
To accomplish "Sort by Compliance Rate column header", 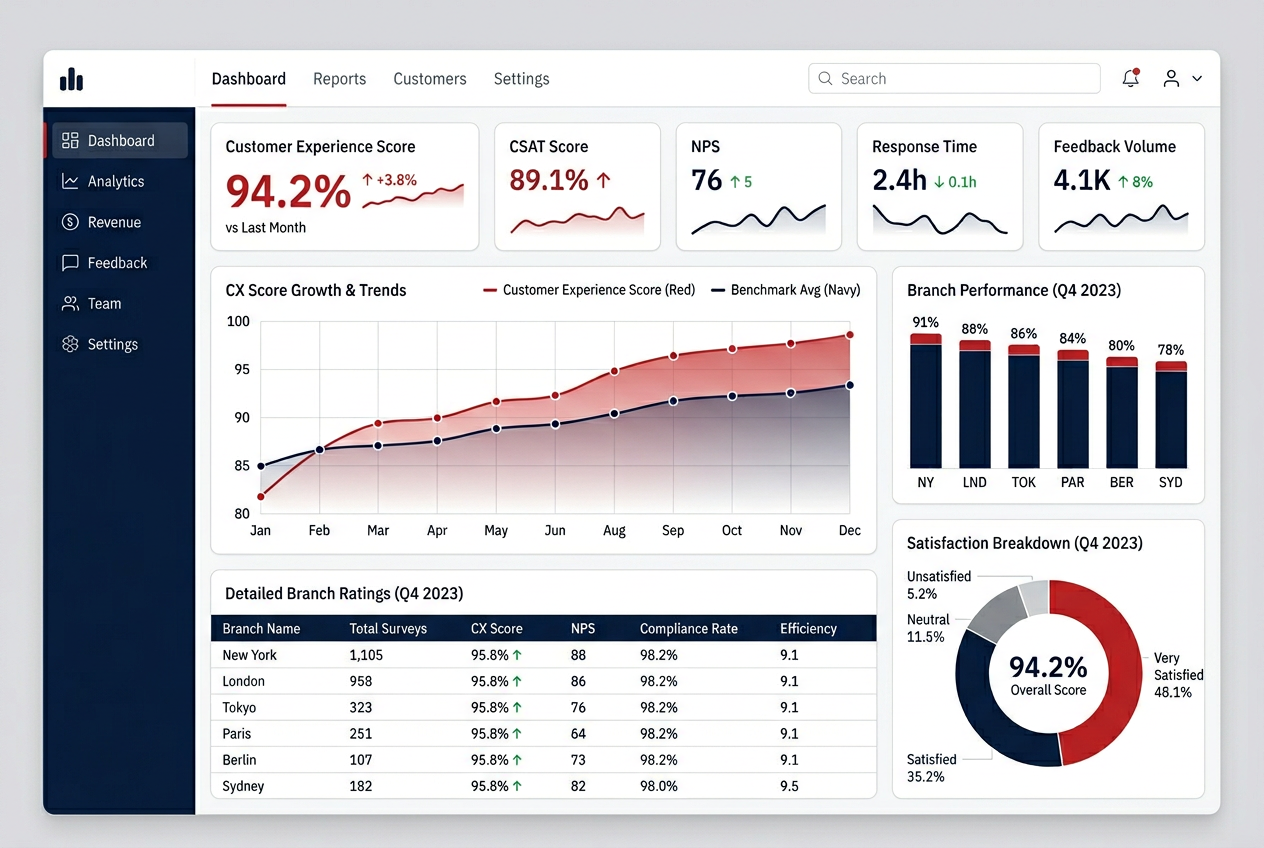I will 689,629.
